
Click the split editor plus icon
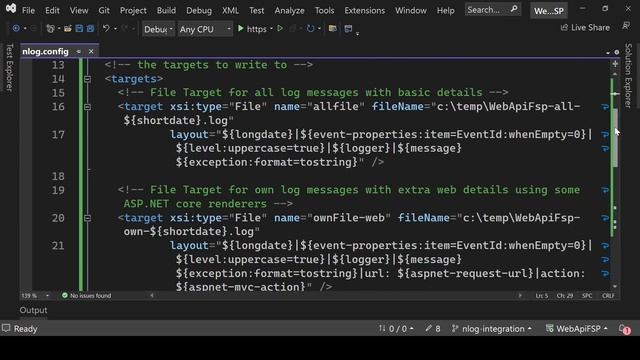[615, 64]
